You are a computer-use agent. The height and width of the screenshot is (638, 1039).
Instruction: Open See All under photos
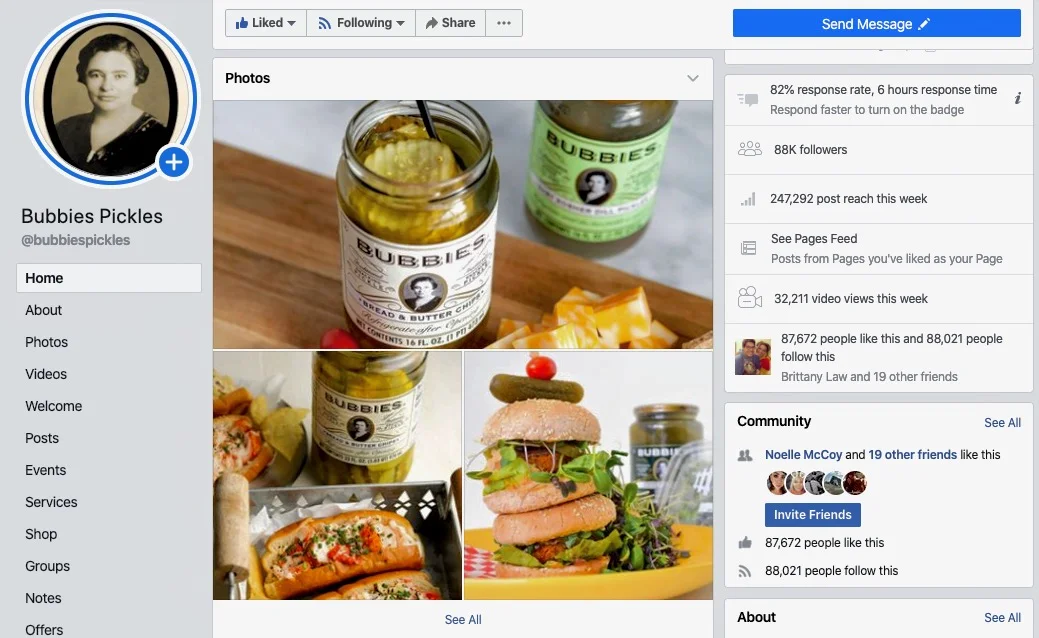tap(463, 619)
